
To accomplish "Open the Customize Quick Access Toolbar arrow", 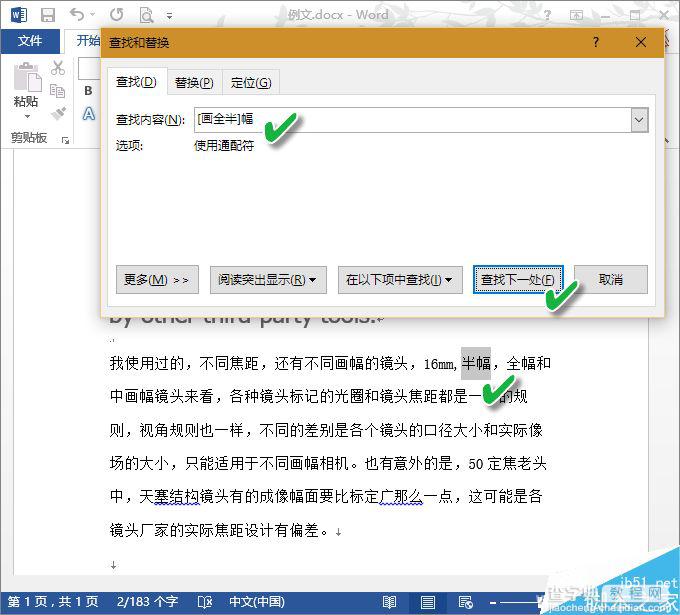I will coord(170,16).
